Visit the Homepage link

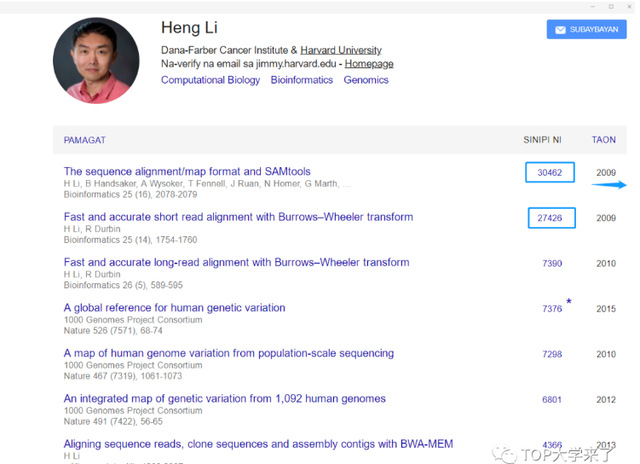tap(369, 64)
